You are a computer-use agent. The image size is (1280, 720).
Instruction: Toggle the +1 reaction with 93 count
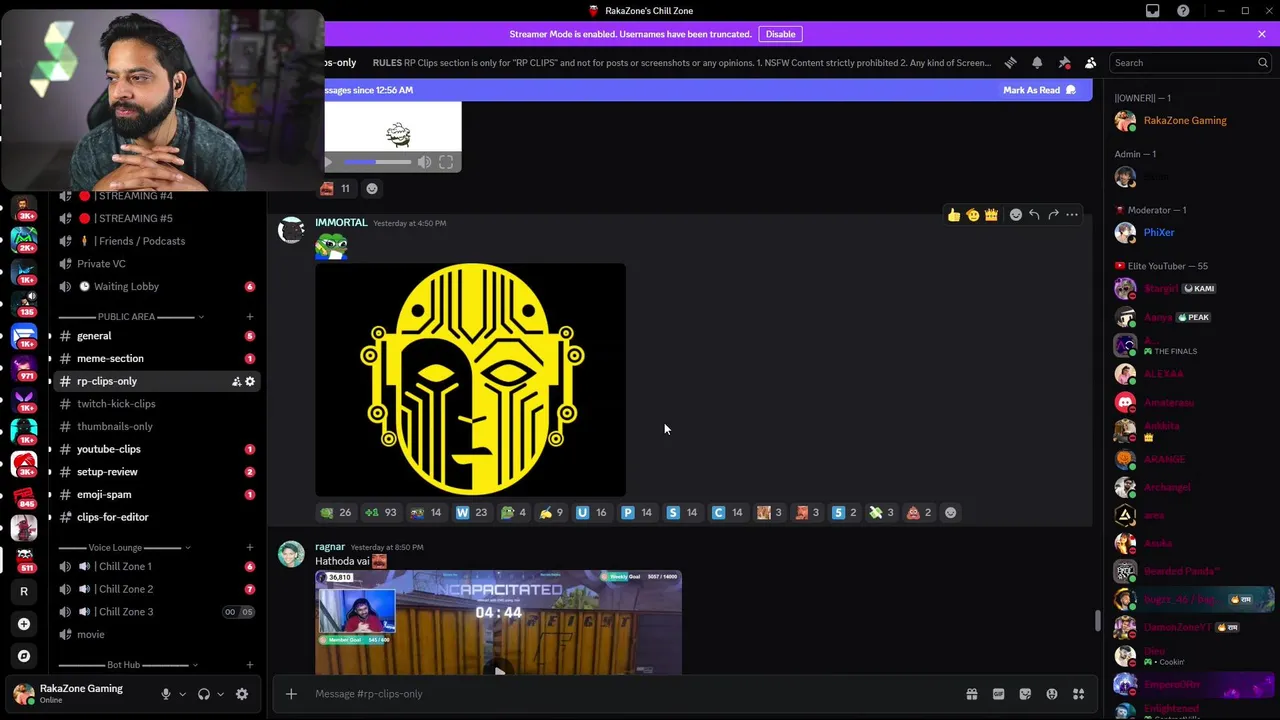click(x=381, y=513)
